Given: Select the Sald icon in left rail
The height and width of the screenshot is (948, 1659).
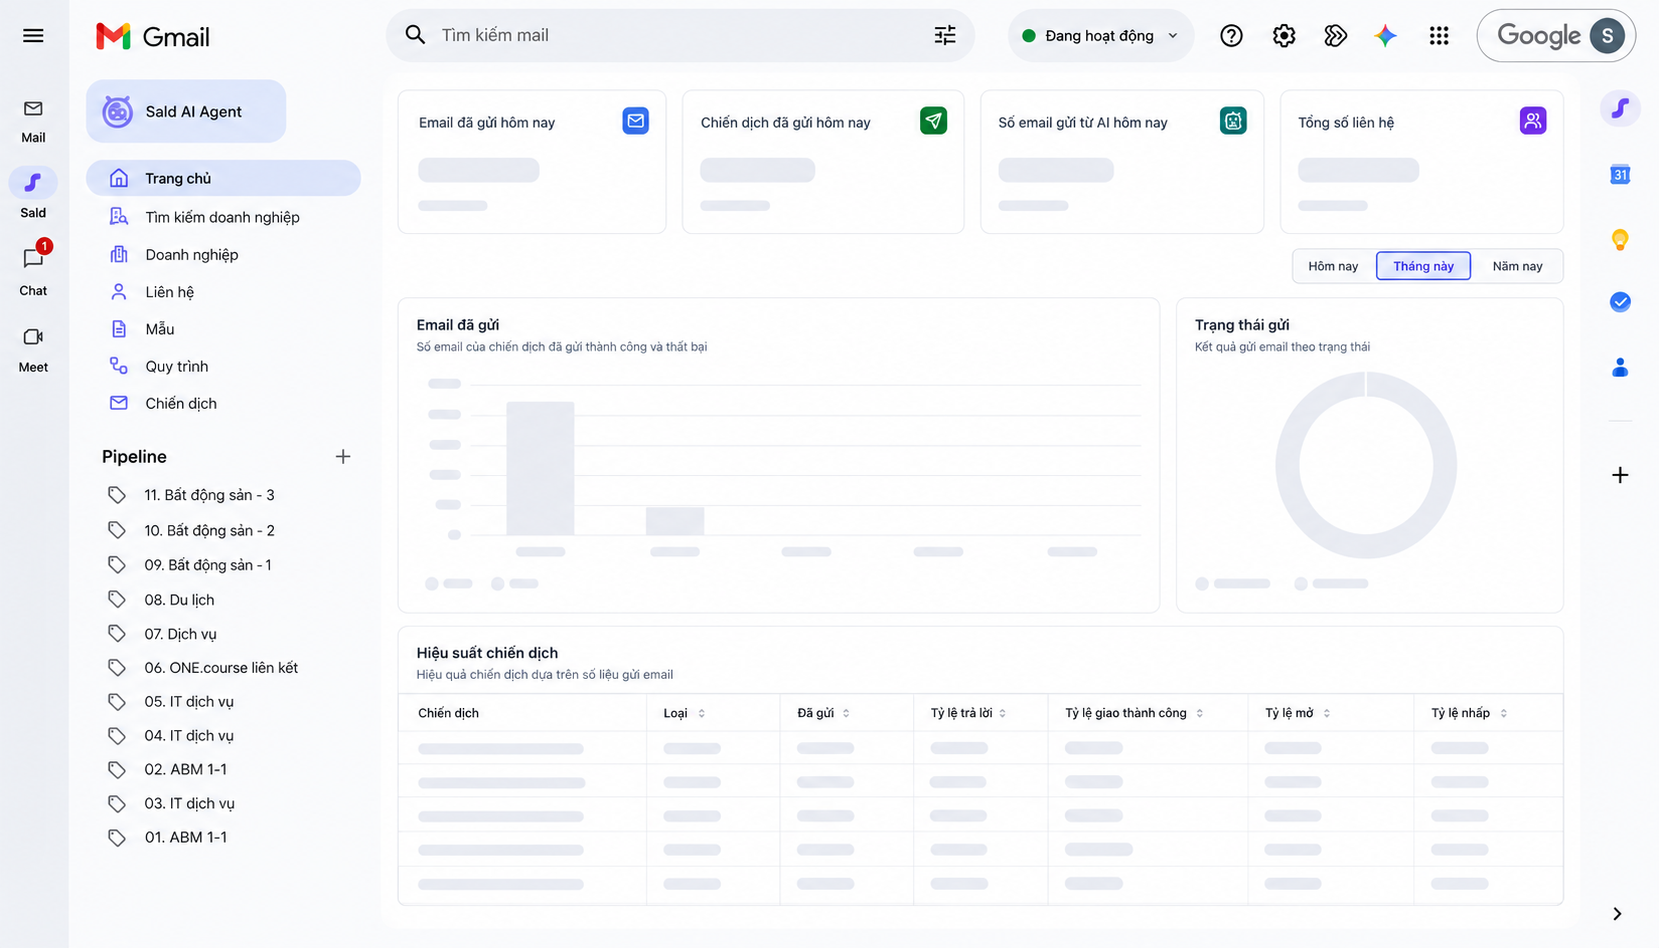Looking at the screenshot, I should point(33,182).
